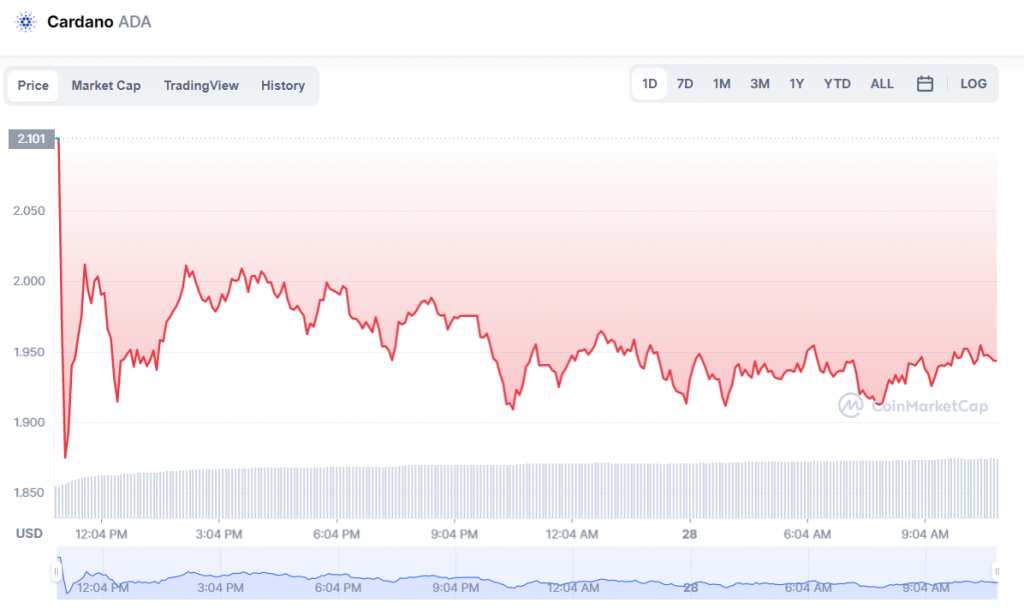
Task: Click the 6:04 AM axis time label
Action: tap(807, 534)
